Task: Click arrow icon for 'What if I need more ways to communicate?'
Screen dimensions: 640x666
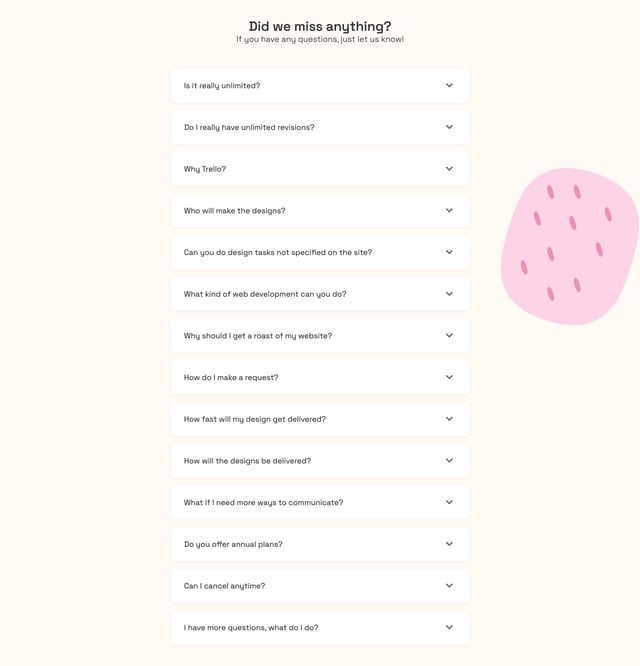Action: pyautogui.click(x=449, y=503)
